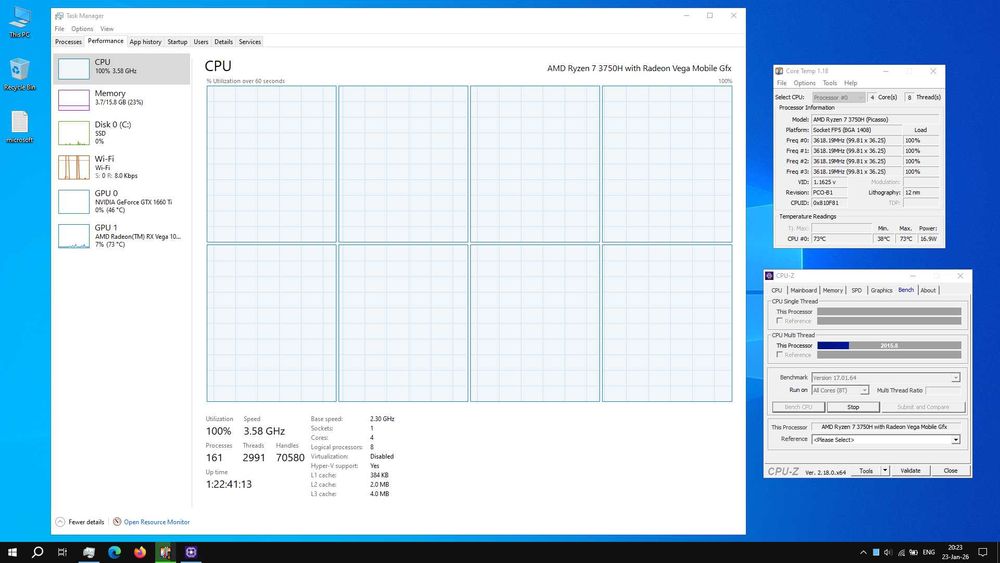Switch to the Services tab
Image resolution: width=1000 pixels, height=563 pixels.
[250, 41]
